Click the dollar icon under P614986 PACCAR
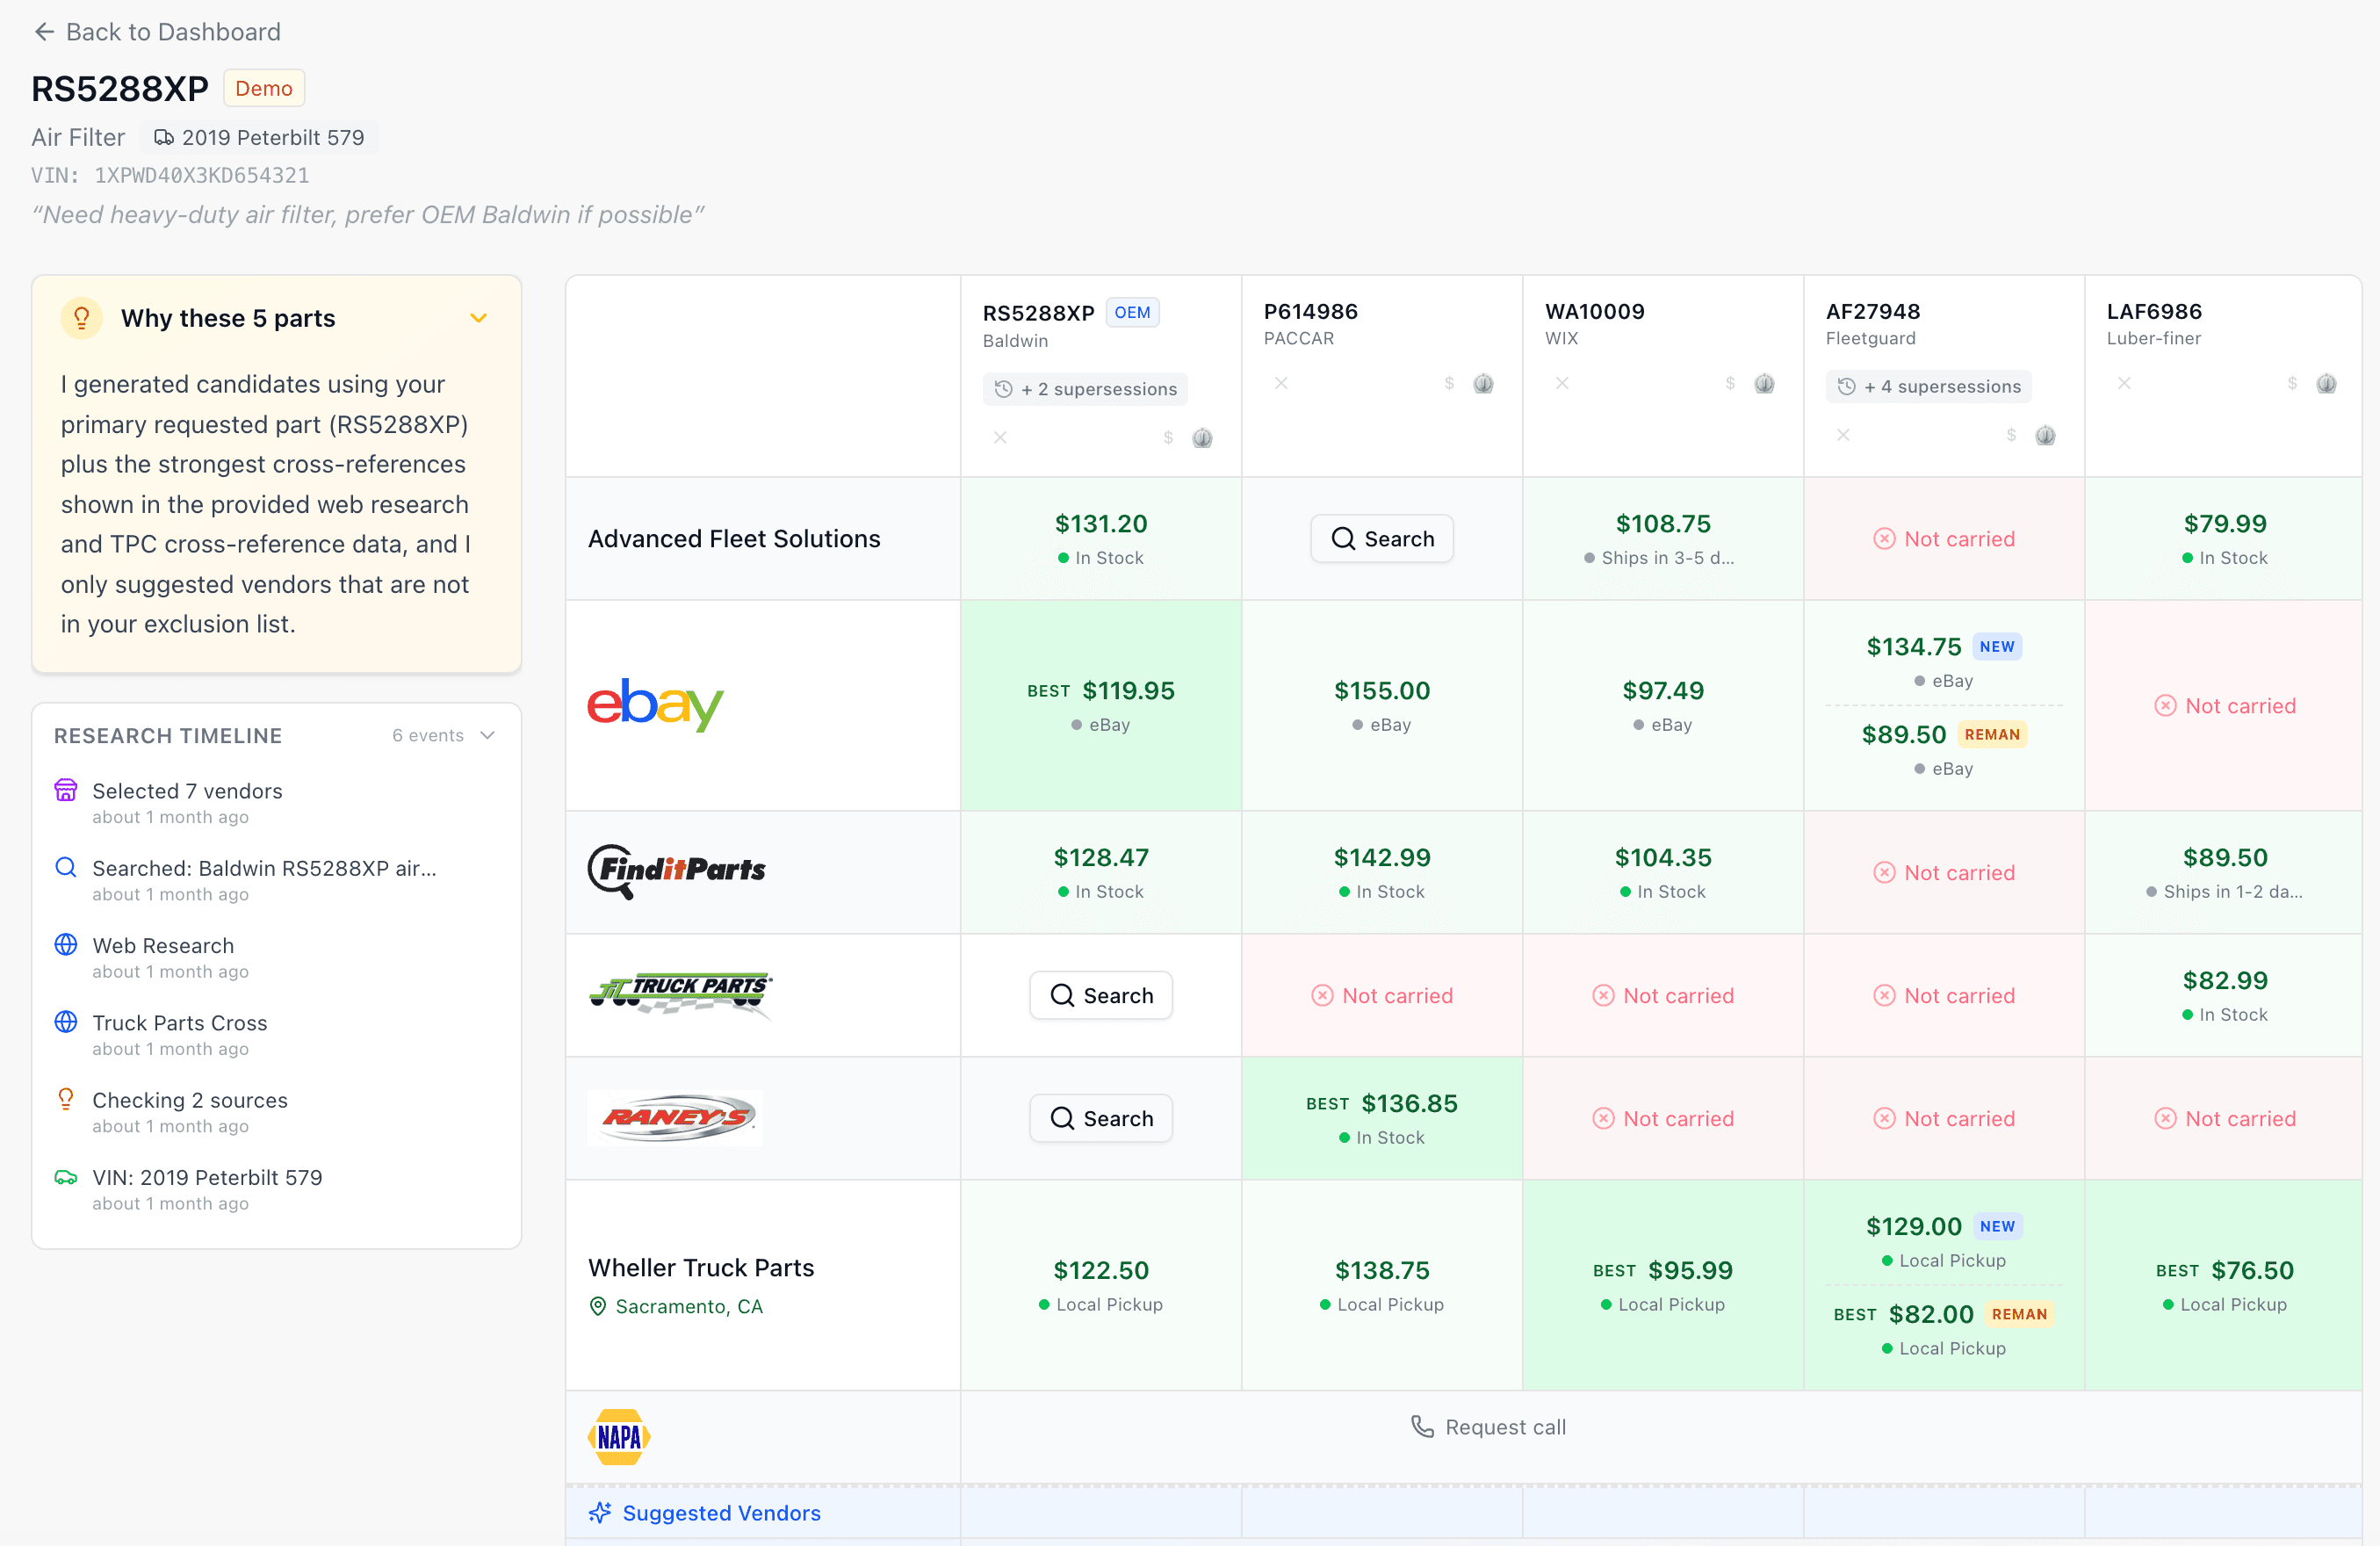 pyautogui.click(x=1449, y=383)
